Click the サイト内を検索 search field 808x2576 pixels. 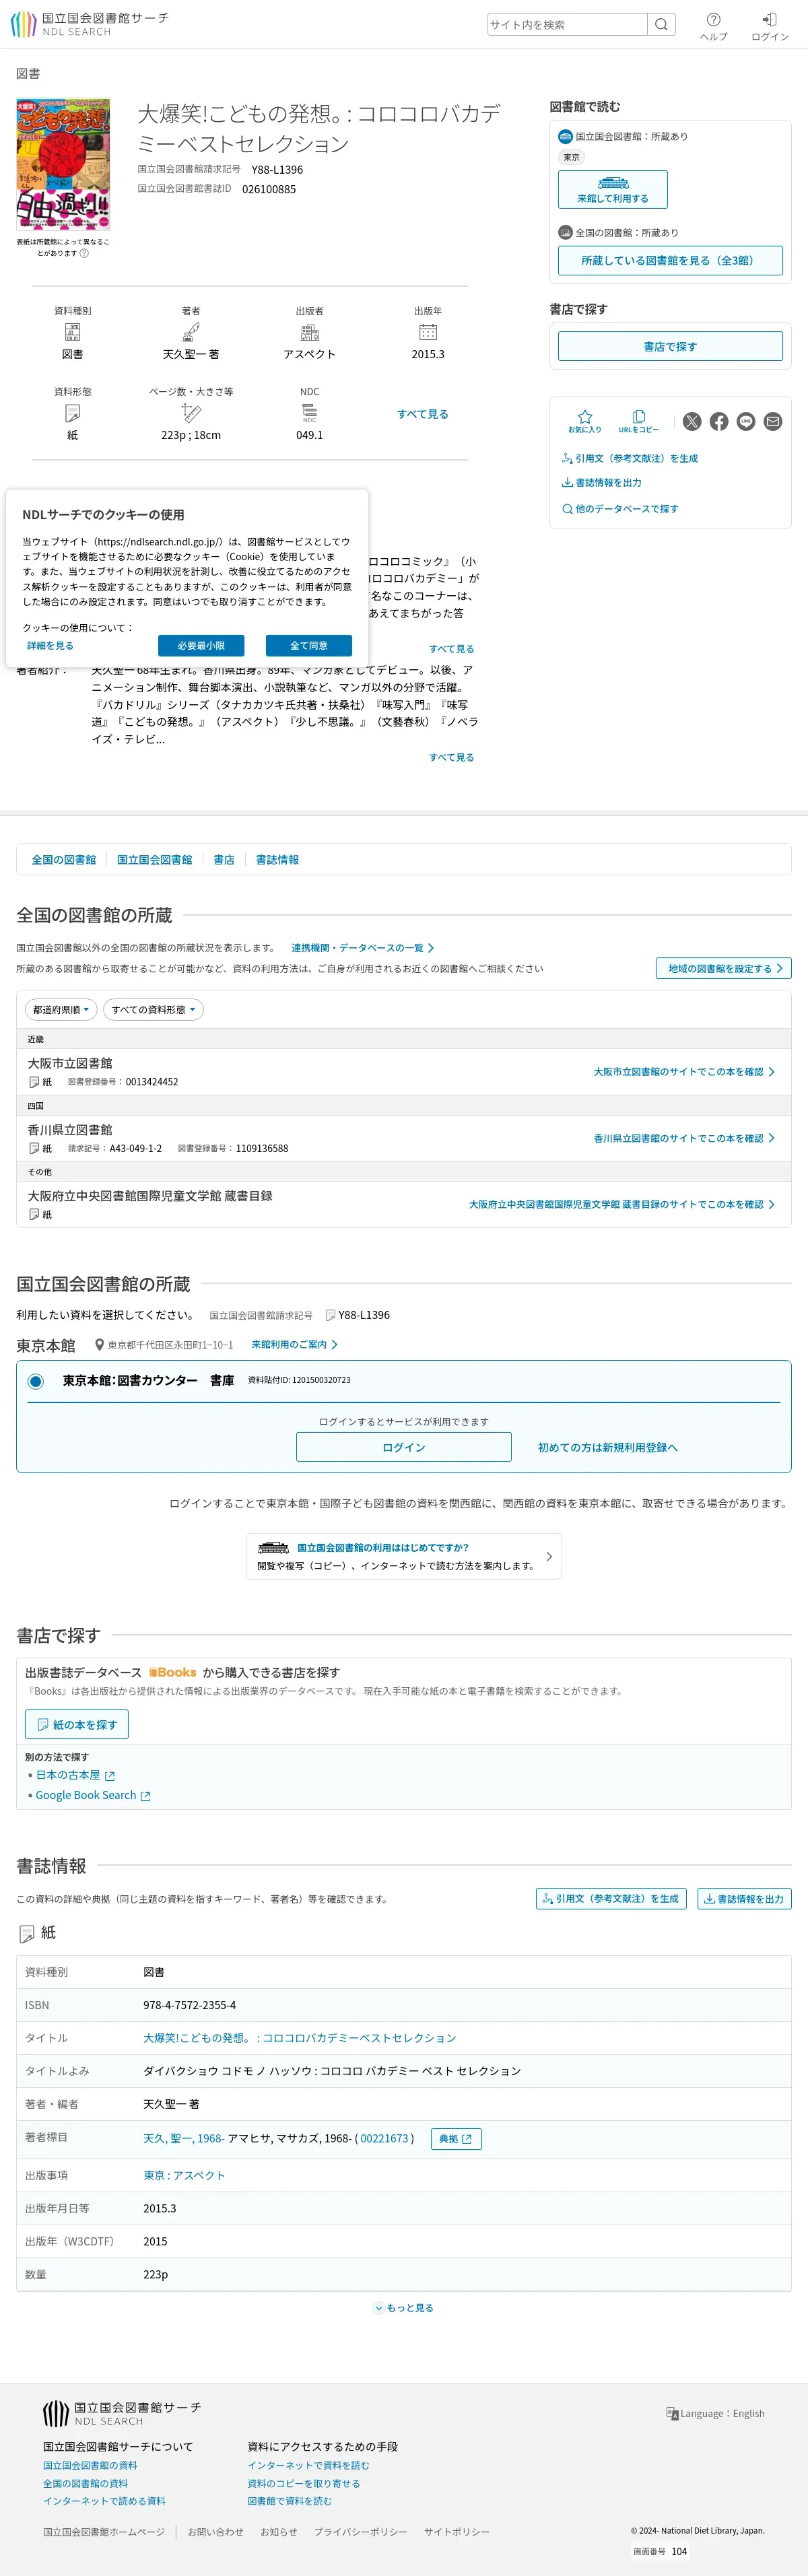click(567, 24)
